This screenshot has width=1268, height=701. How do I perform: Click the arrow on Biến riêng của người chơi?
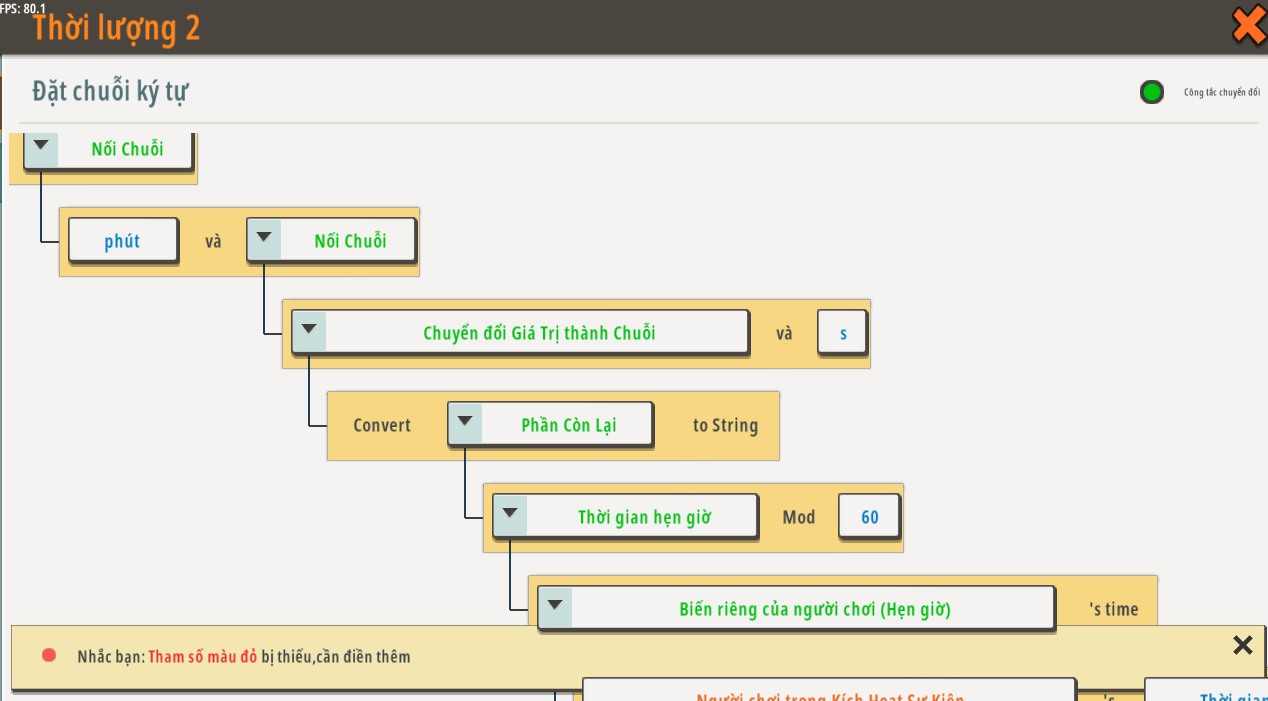coord(555,607)
